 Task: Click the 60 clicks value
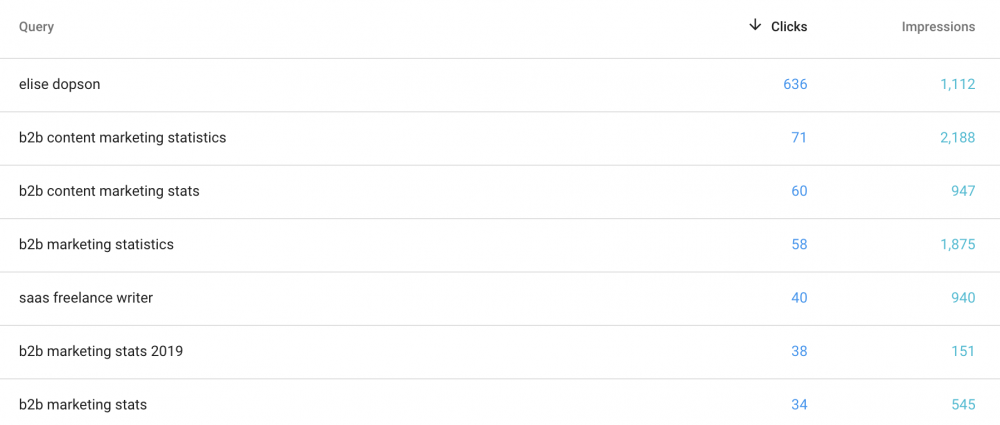click(x=799, y=191)
